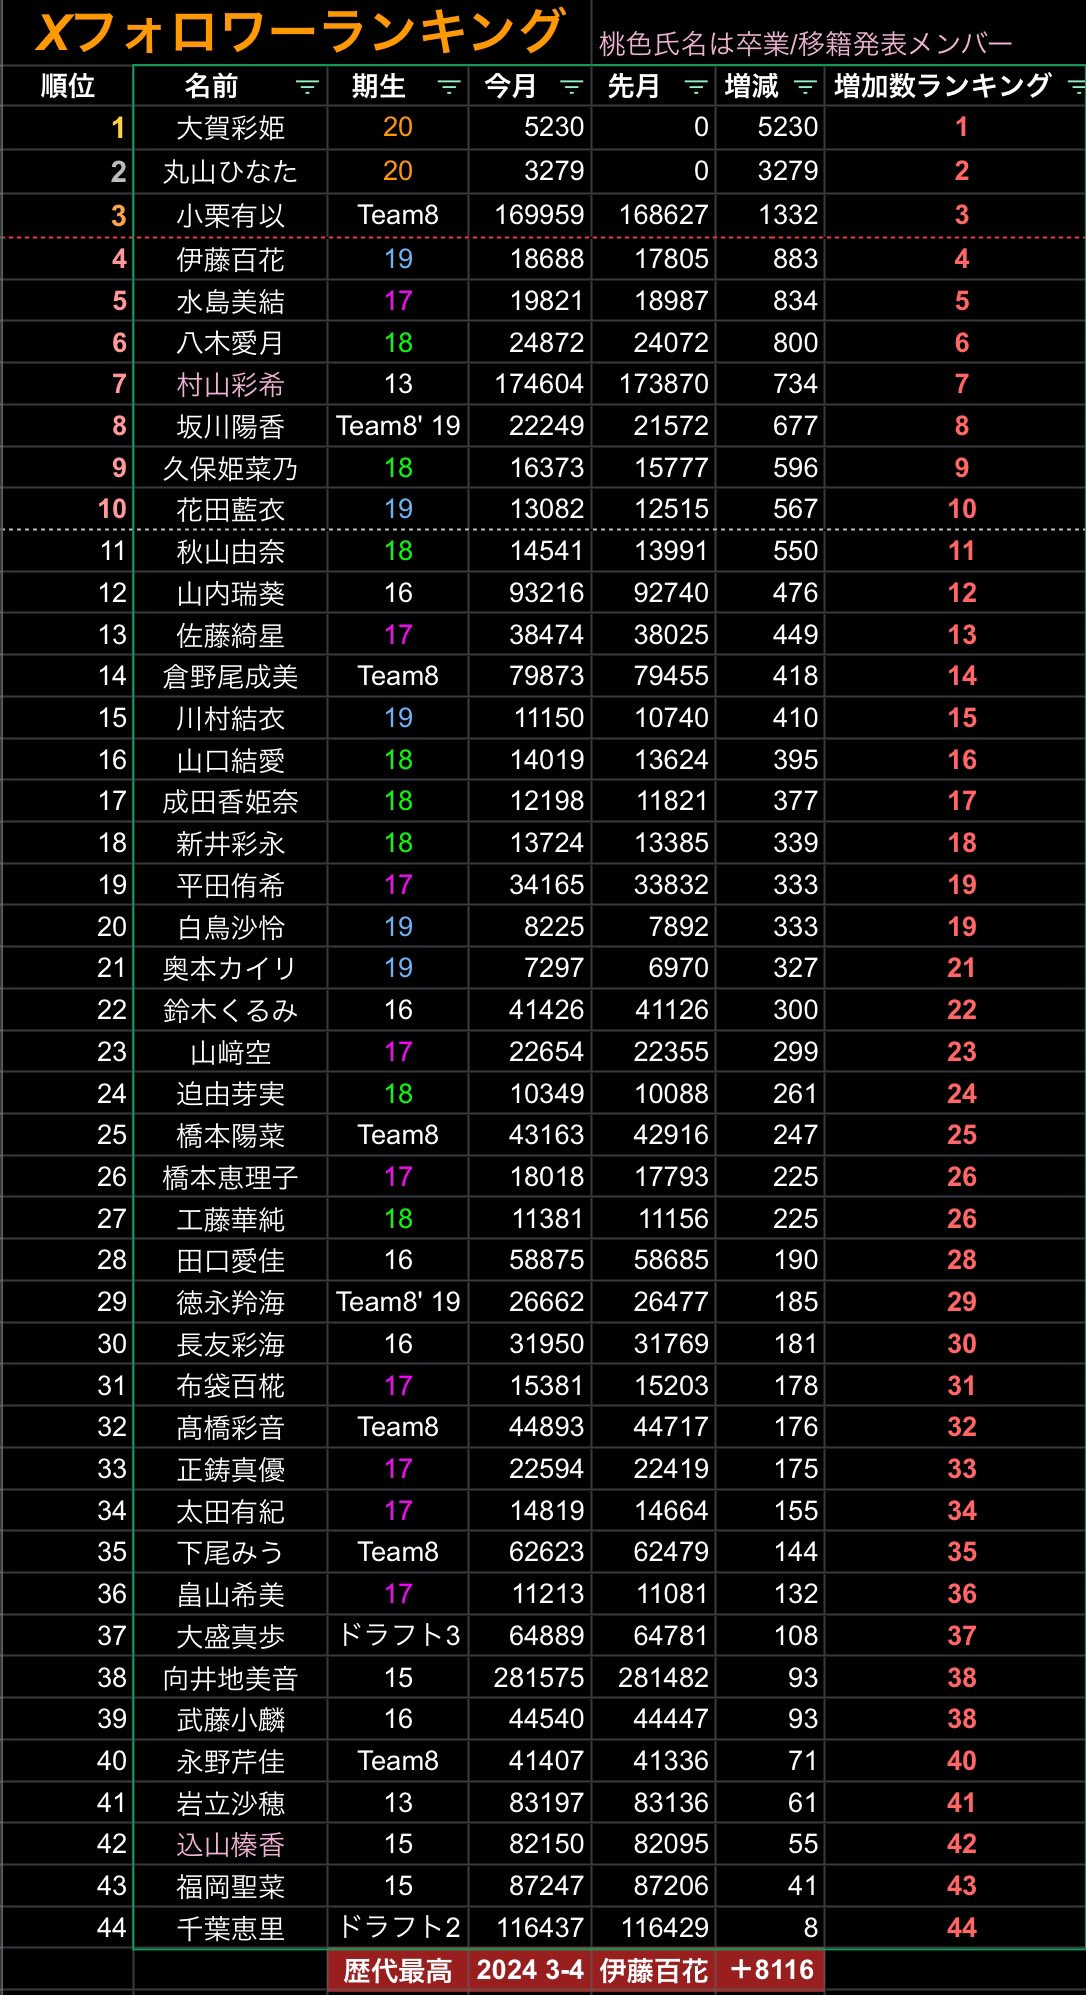Select the 順位 header cell
Screen dimensions: 1086x1995
(x=68, y=87)
